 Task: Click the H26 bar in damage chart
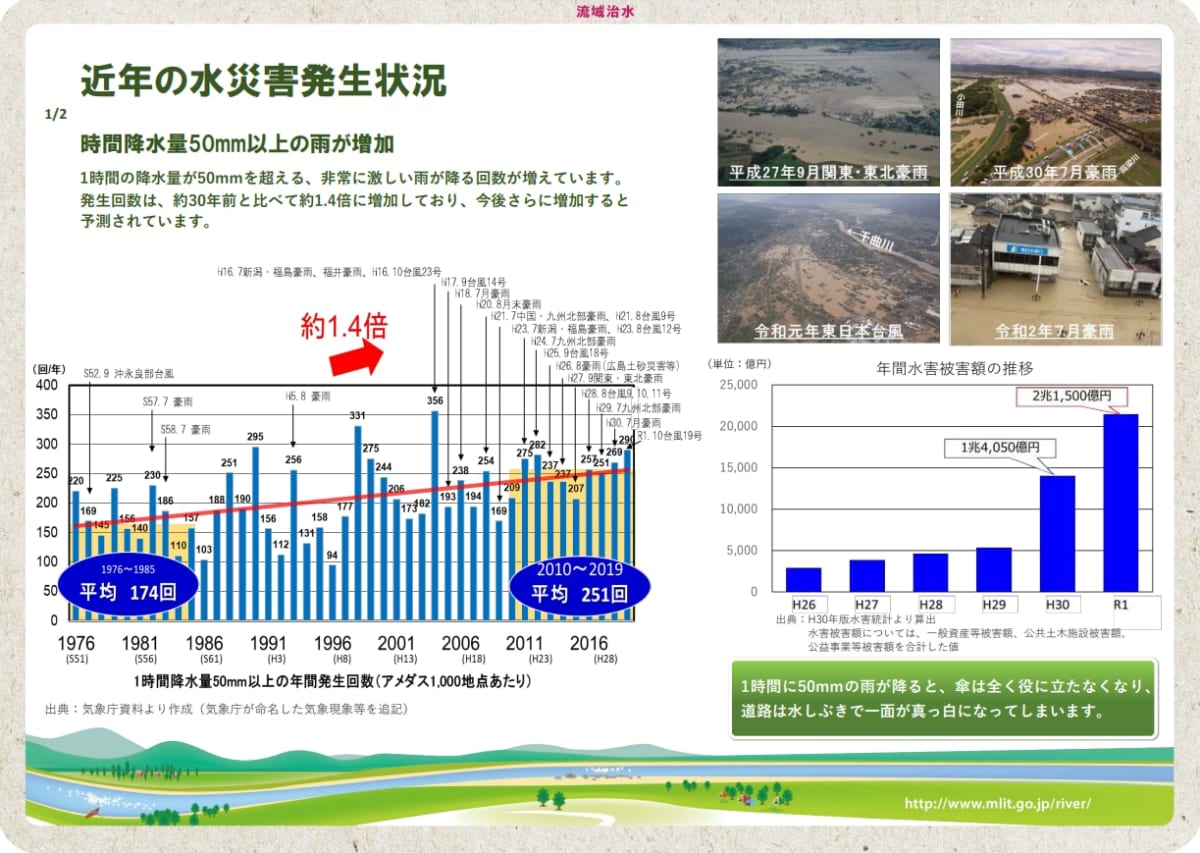[803, 579]
